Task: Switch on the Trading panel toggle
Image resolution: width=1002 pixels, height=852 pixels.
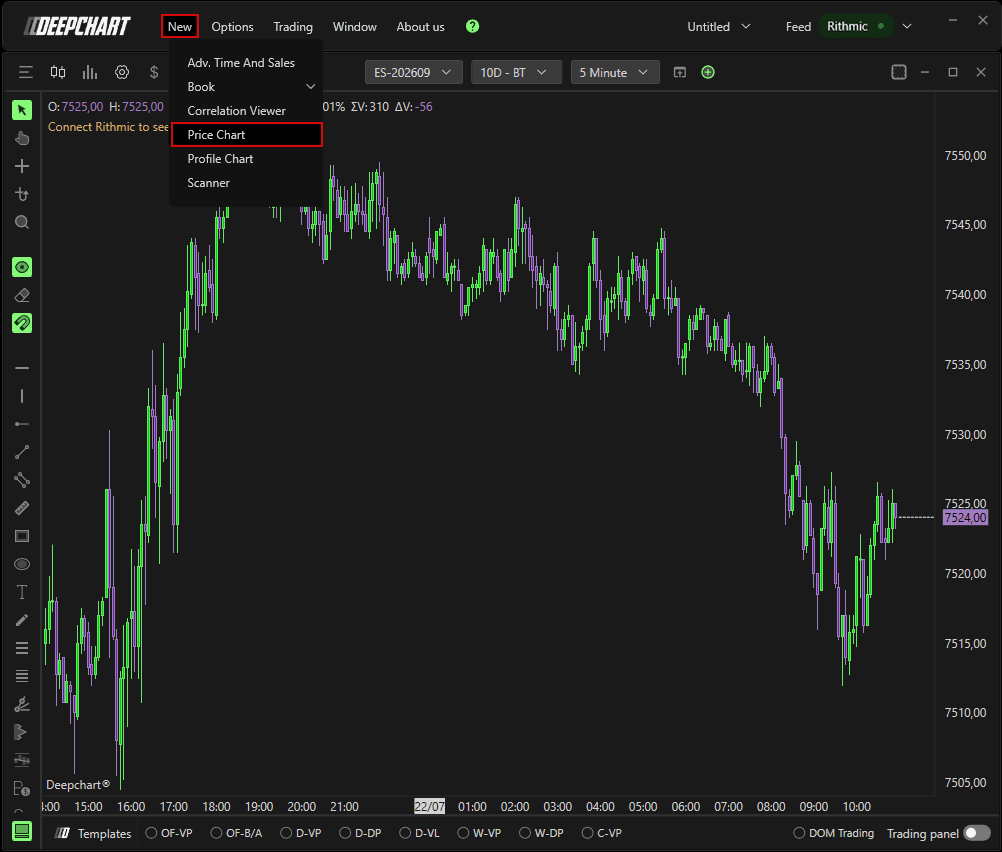Action: [977, 833]
